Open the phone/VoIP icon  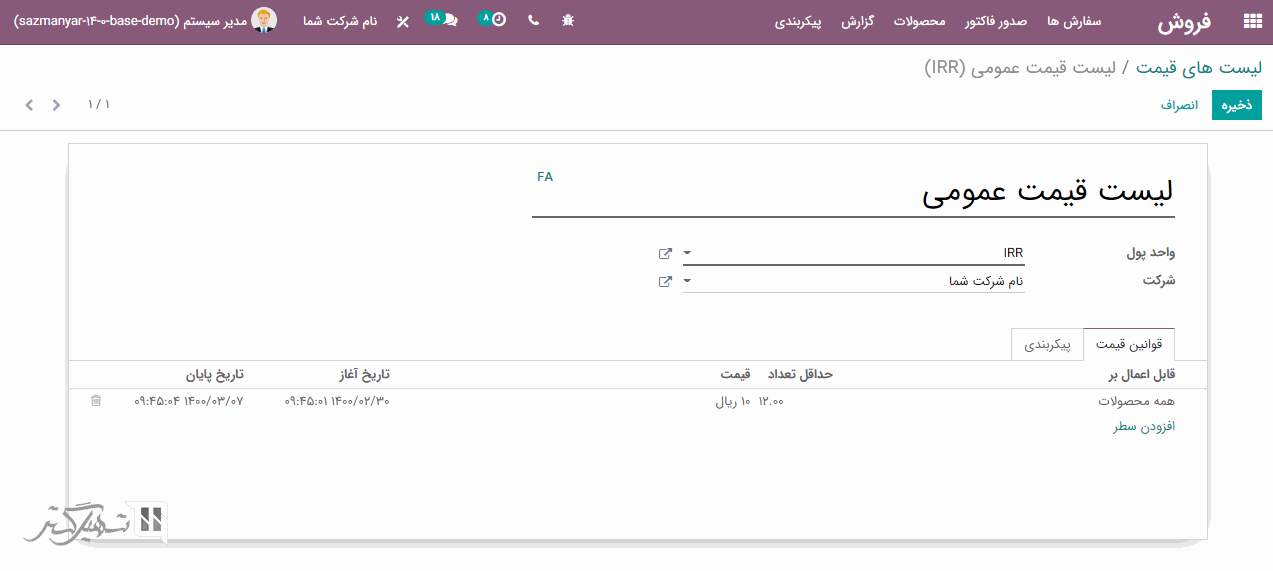tap(533, 20)
